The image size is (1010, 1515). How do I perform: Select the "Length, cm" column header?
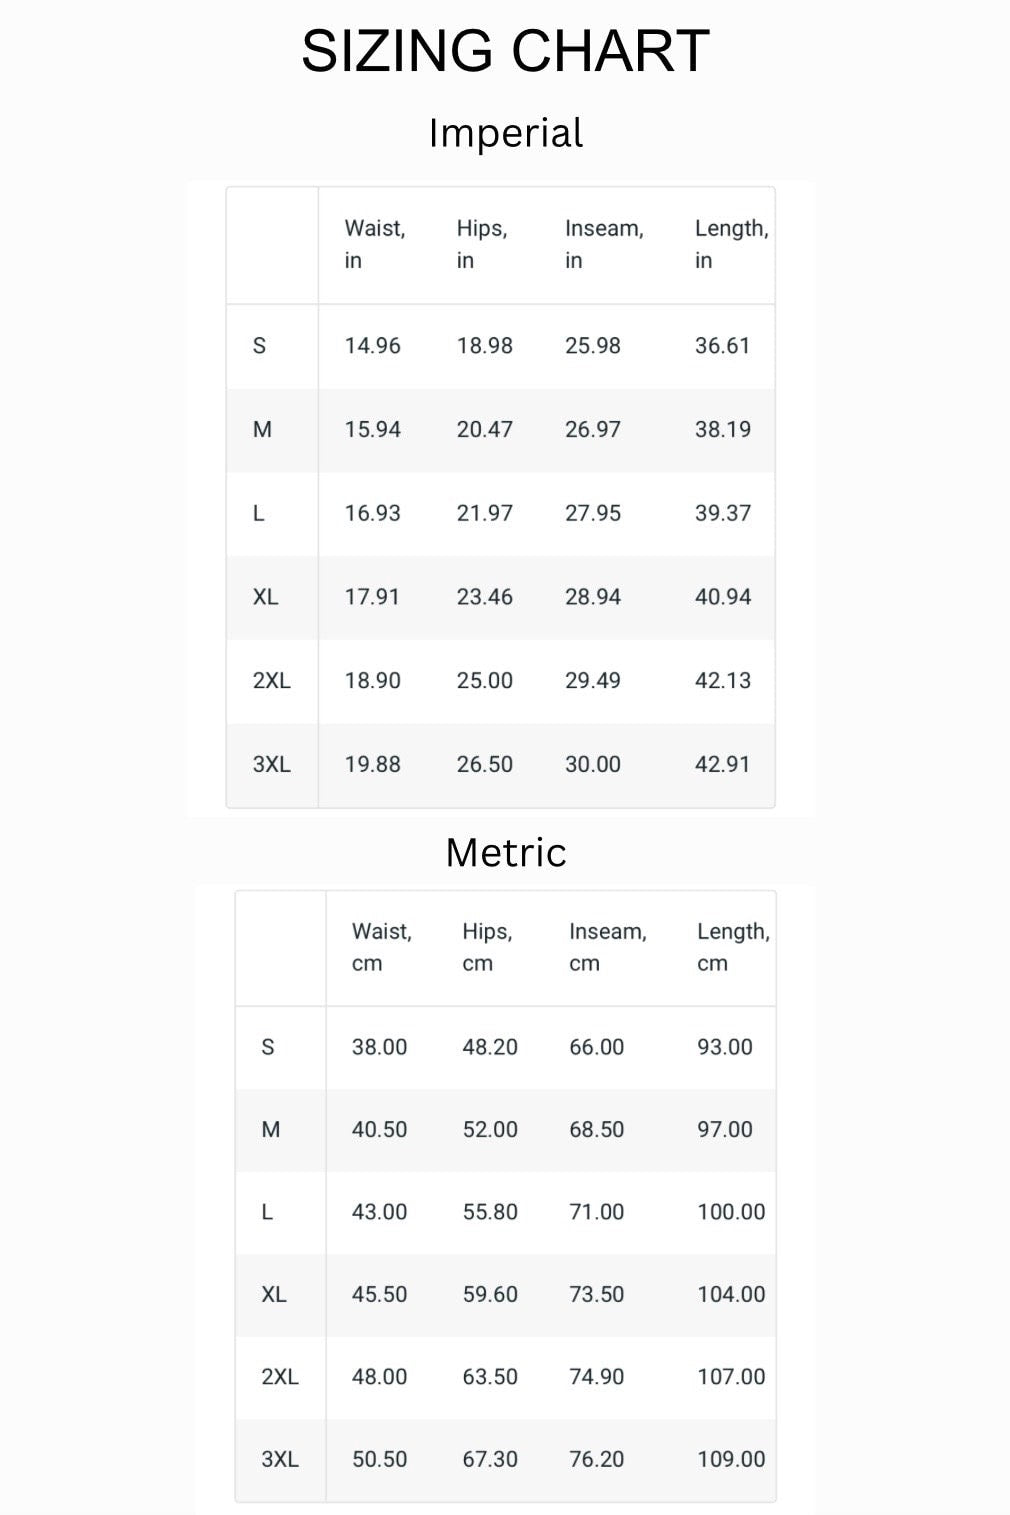(x=733, y=947)
